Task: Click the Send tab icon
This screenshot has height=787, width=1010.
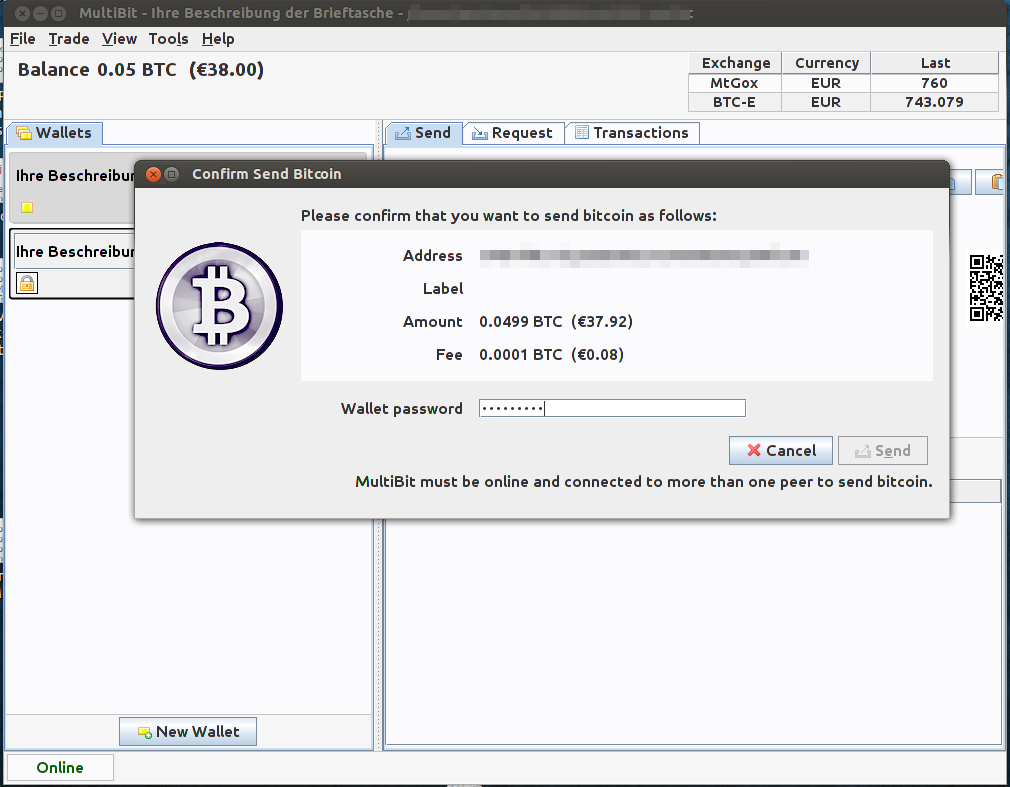Action: point(403,133)
